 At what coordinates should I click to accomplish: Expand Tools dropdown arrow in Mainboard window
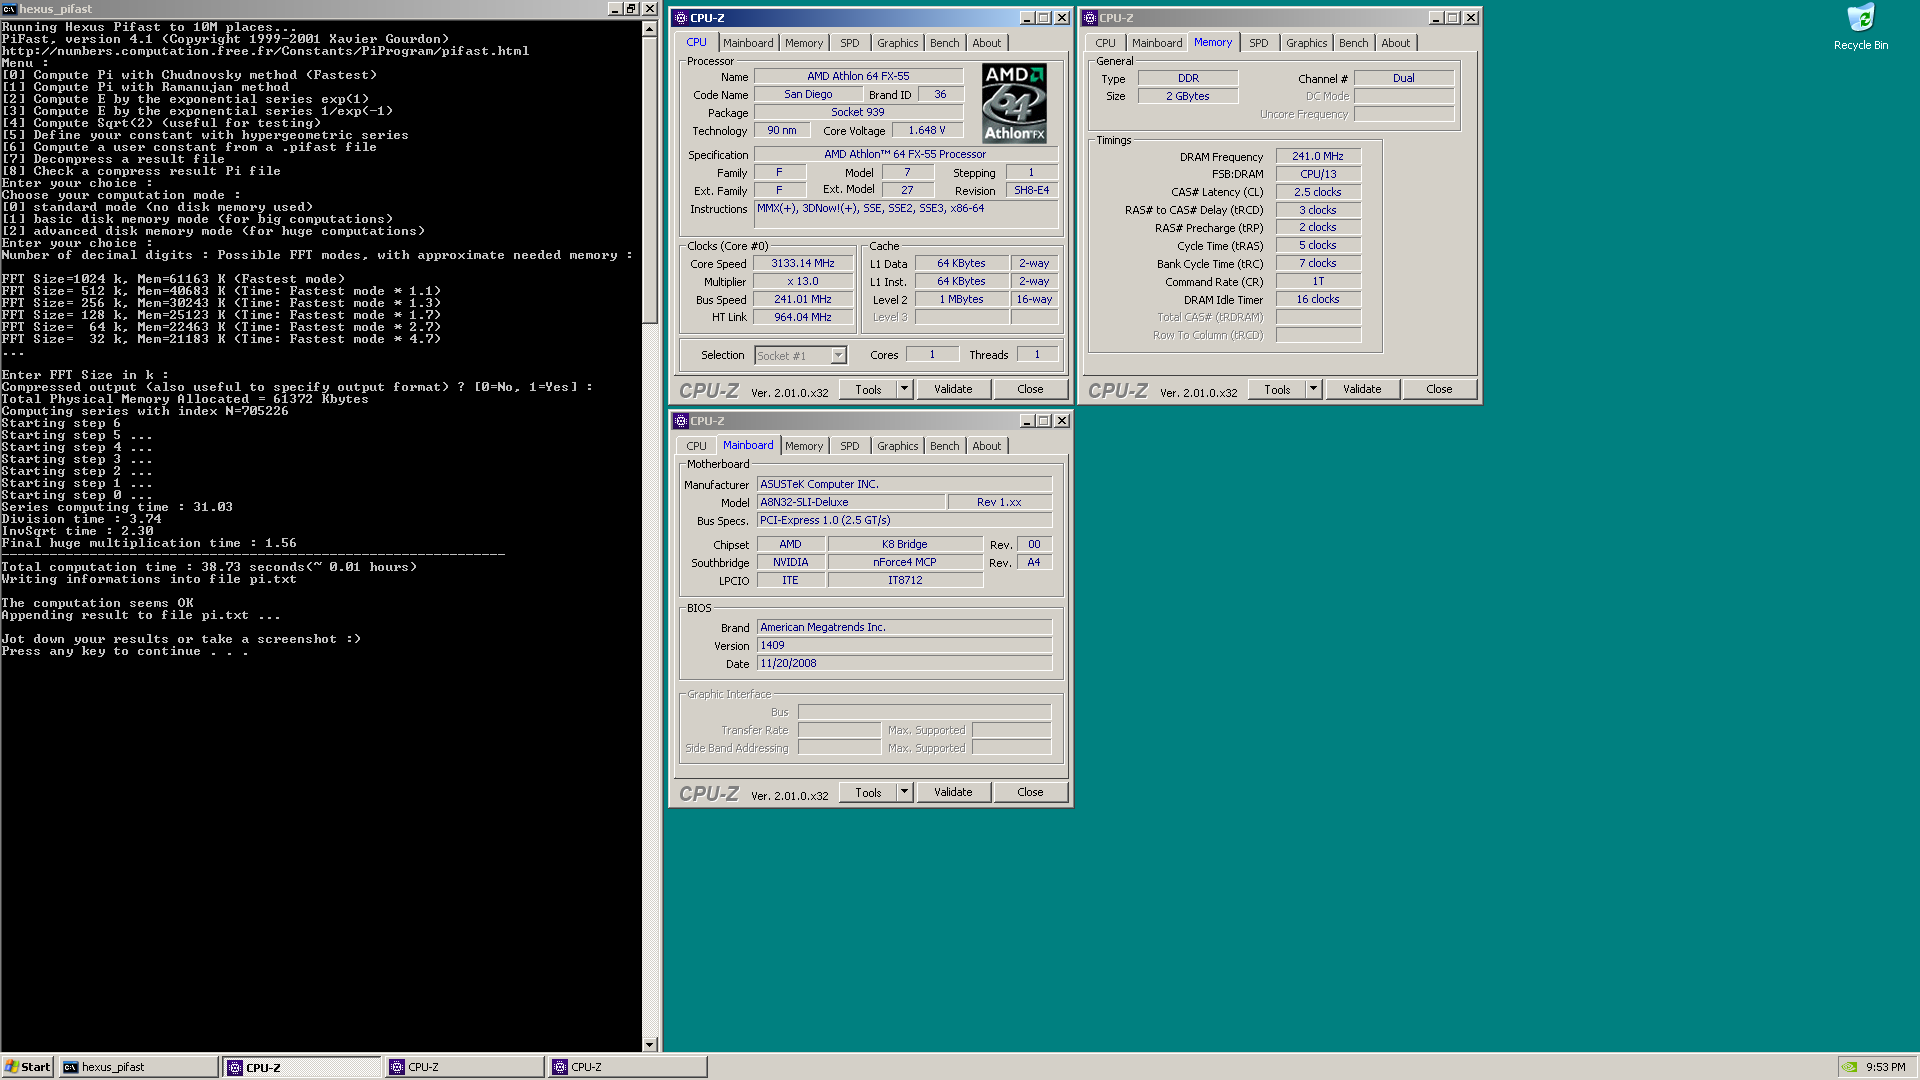click(x=904, y=792)
